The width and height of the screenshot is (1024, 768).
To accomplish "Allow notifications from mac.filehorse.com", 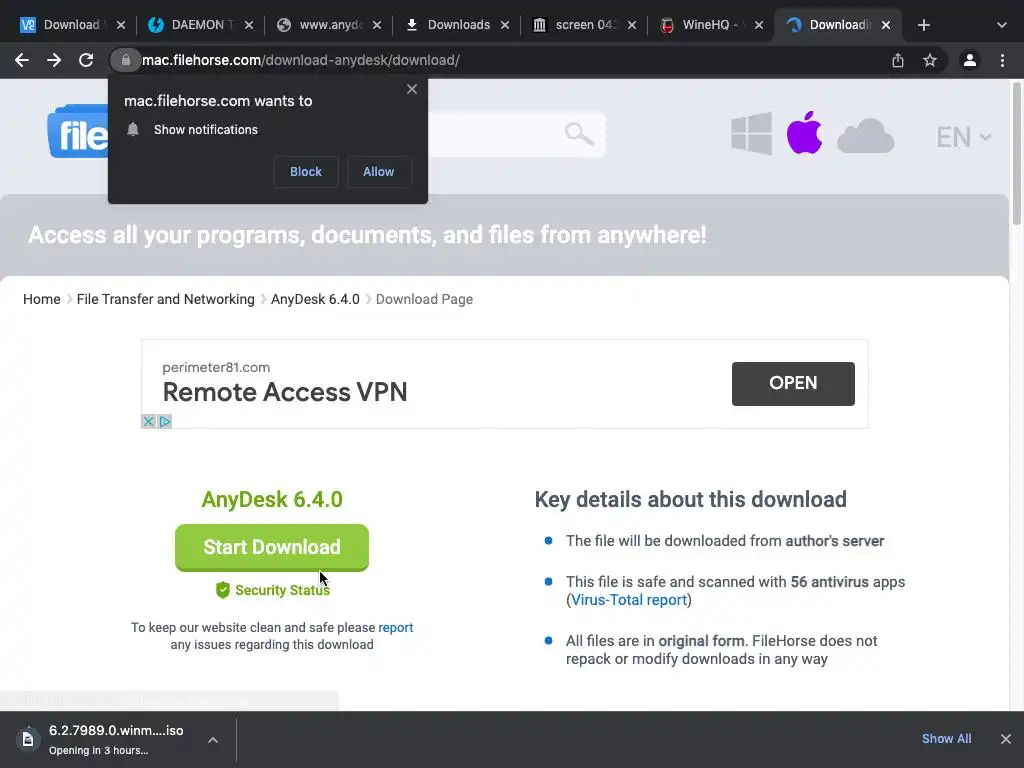I will (378, 172).
